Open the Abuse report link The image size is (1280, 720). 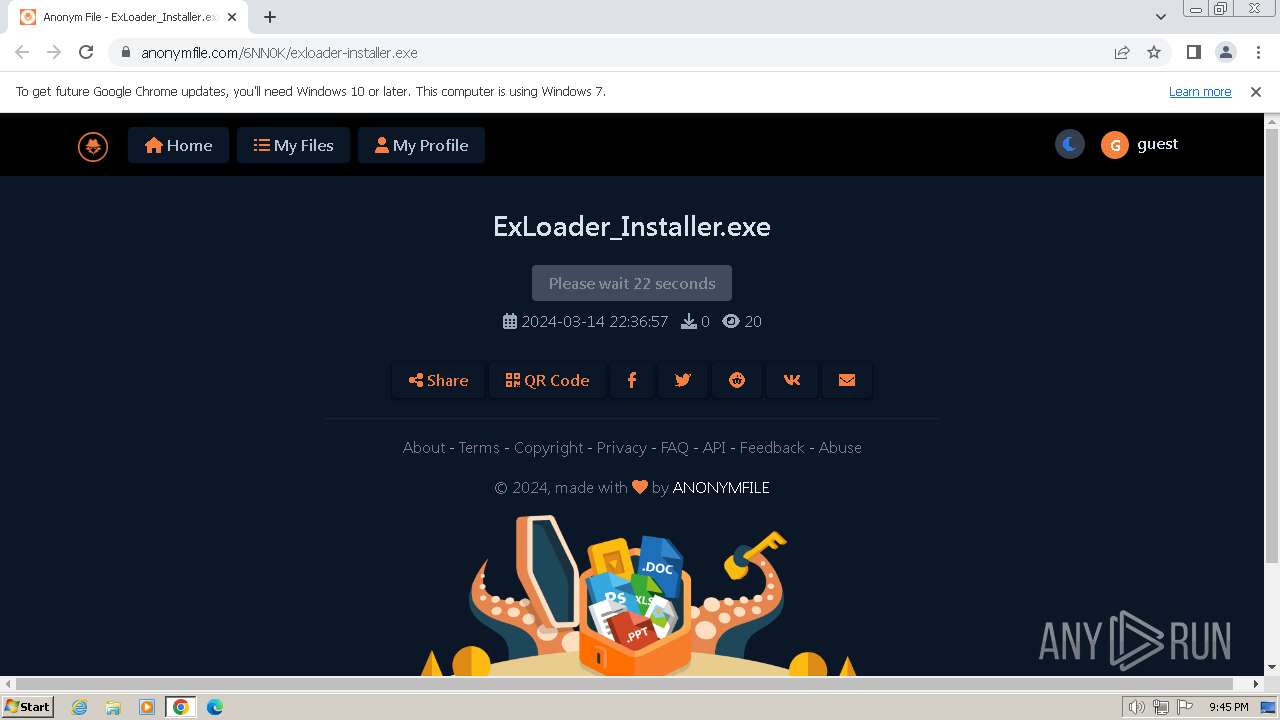840,448
